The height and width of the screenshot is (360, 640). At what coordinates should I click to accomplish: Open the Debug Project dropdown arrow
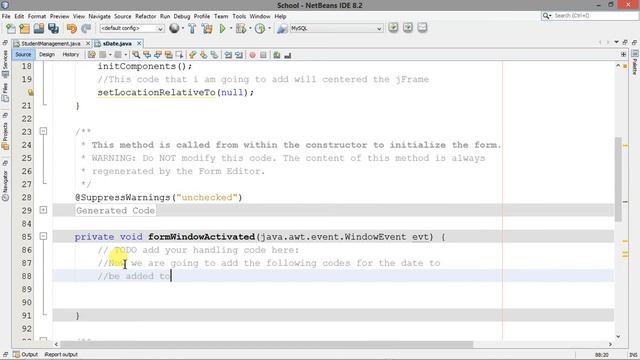(x=250, y=28)
